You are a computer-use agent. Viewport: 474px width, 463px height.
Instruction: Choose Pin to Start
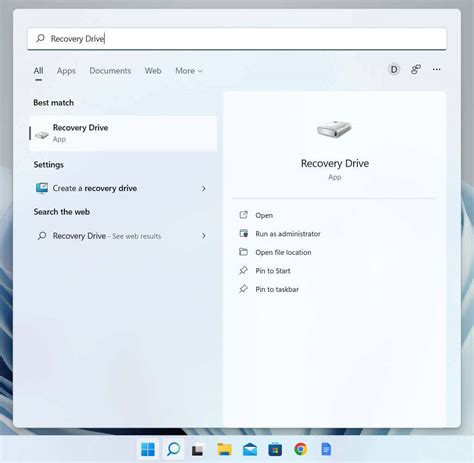(273, 271)
